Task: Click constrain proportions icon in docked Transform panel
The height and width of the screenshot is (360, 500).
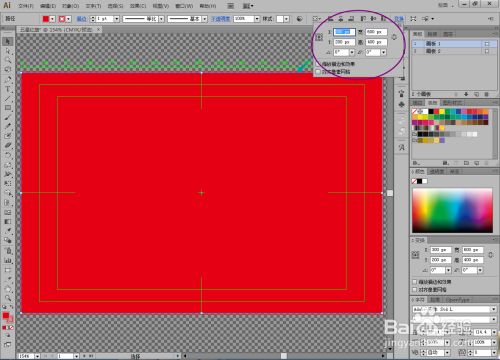Action: [491, 255]
